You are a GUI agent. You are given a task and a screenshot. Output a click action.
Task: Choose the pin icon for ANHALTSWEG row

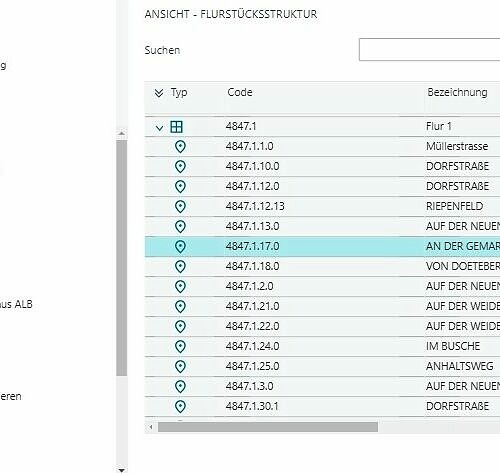(x=180, y=367)
